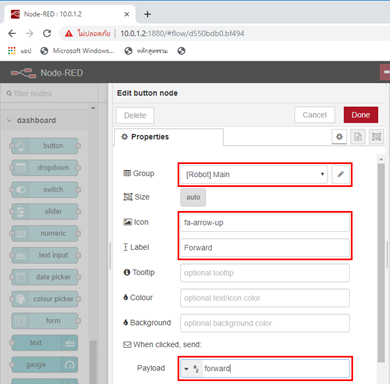Select the date picker node in palette

[45, 277]
